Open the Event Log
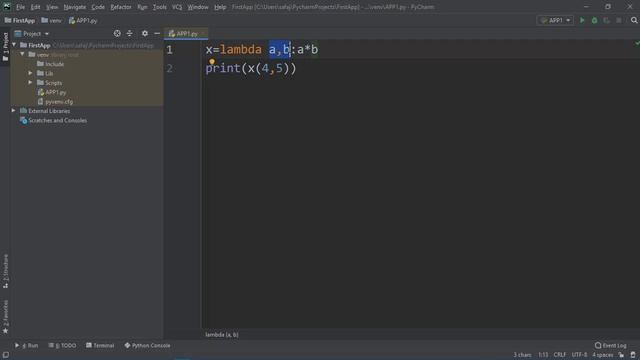640x360 pixels. coord(611,345)
